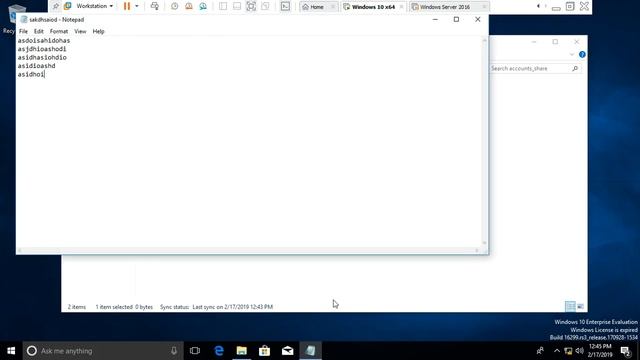Click the text line 'asjdhioashodi'

42,49
